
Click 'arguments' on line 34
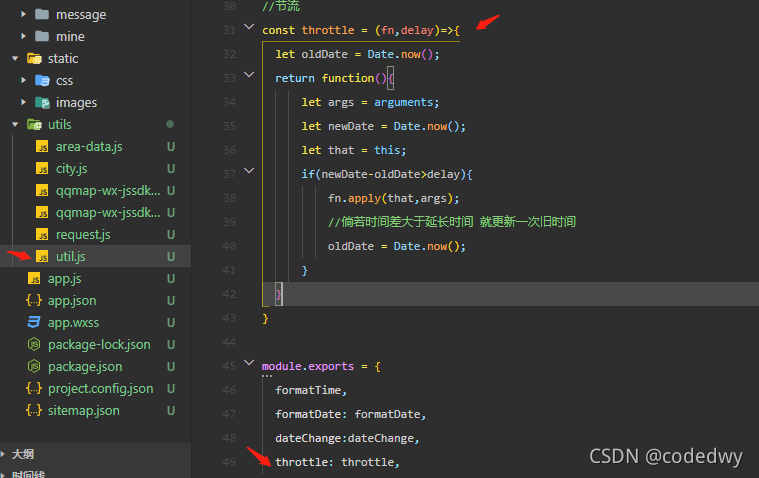click(404, 102)
